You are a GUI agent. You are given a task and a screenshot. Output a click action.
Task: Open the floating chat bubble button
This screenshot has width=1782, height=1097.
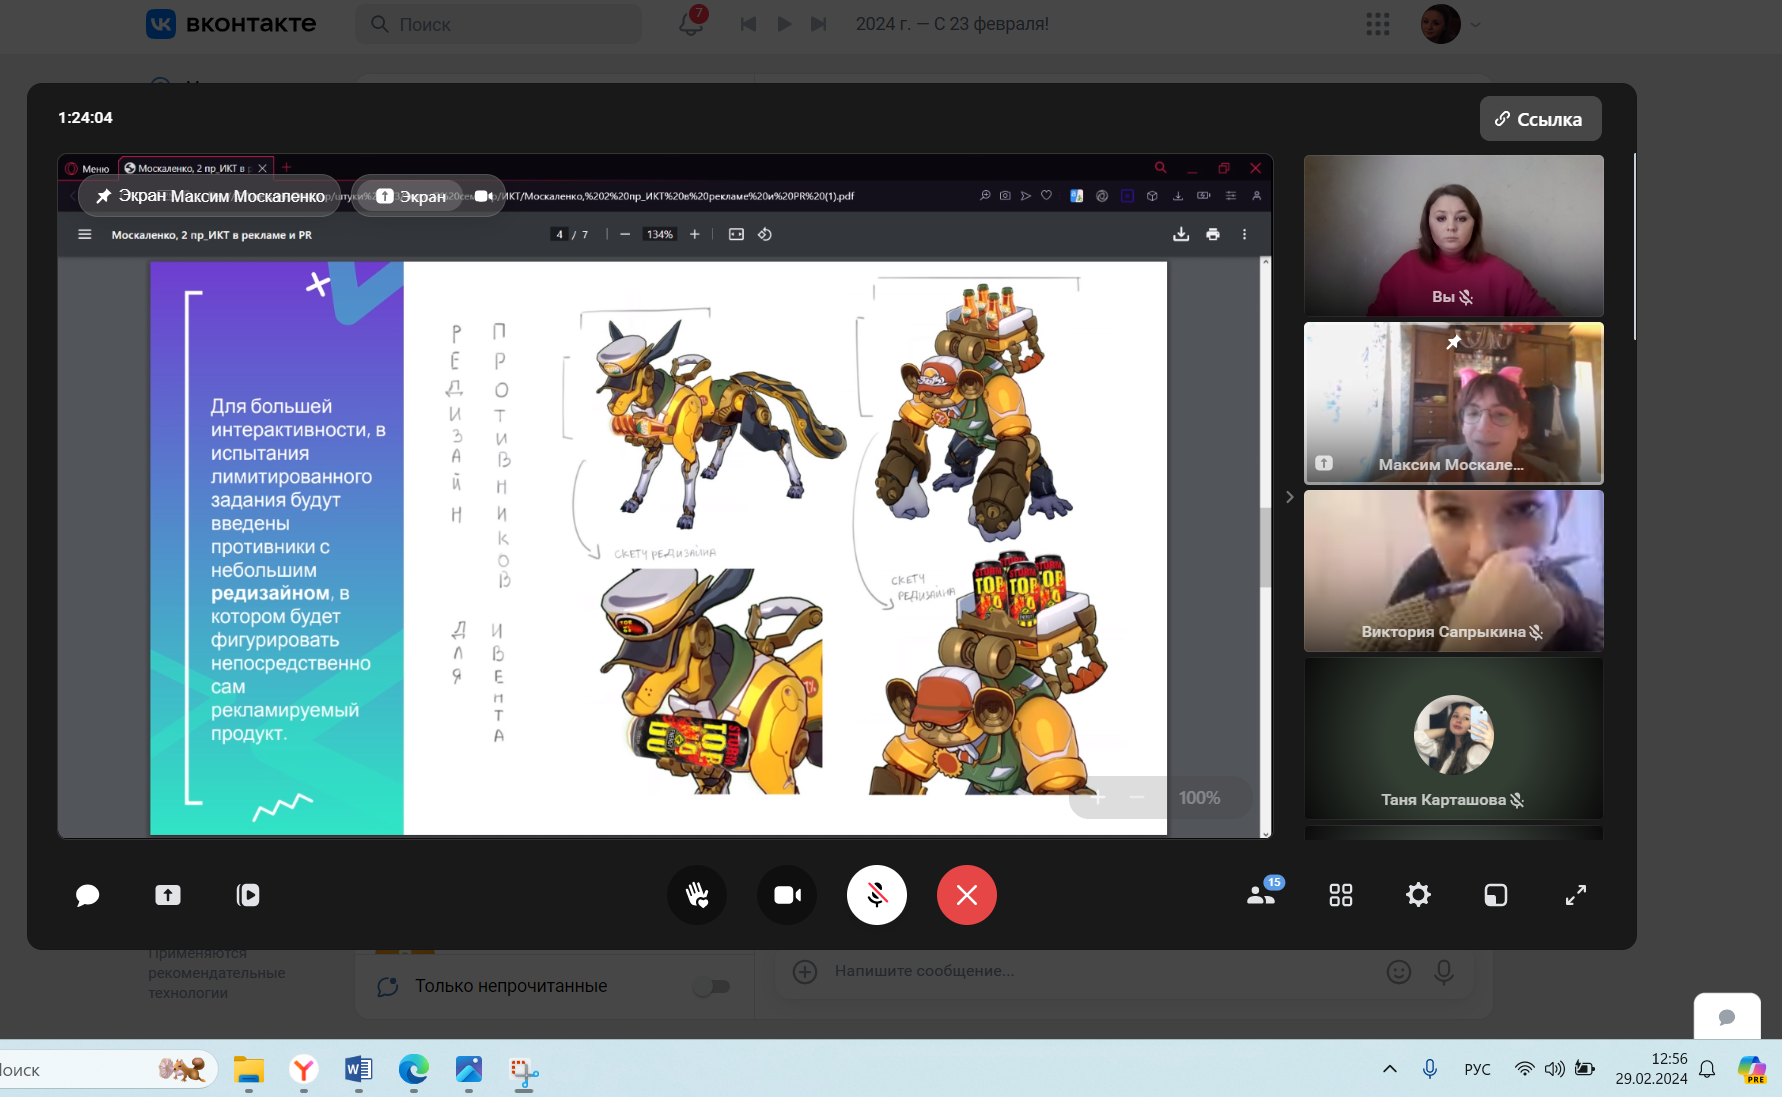tap(1727, 1017)
